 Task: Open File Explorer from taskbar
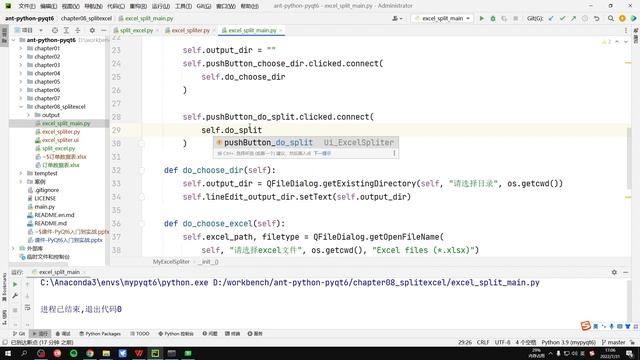click(x=106, y=353)
